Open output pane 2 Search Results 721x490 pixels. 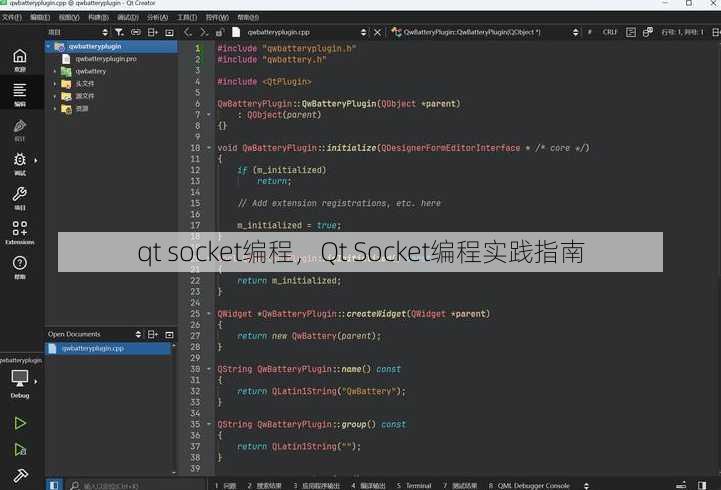[264, 485]
